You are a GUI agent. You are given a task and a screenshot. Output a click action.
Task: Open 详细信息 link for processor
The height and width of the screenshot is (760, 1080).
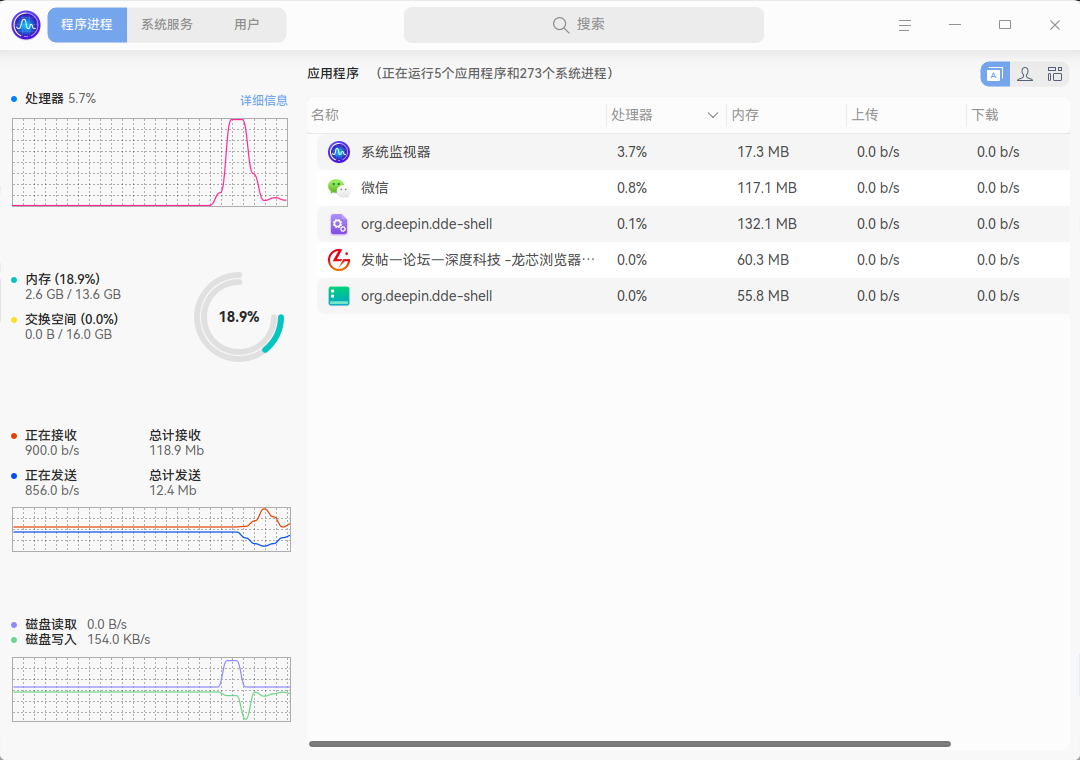tap(264, 101)
